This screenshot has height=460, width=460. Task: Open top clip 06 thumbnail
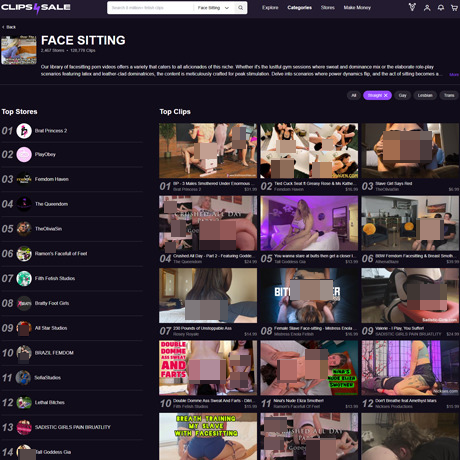[410, 223]
